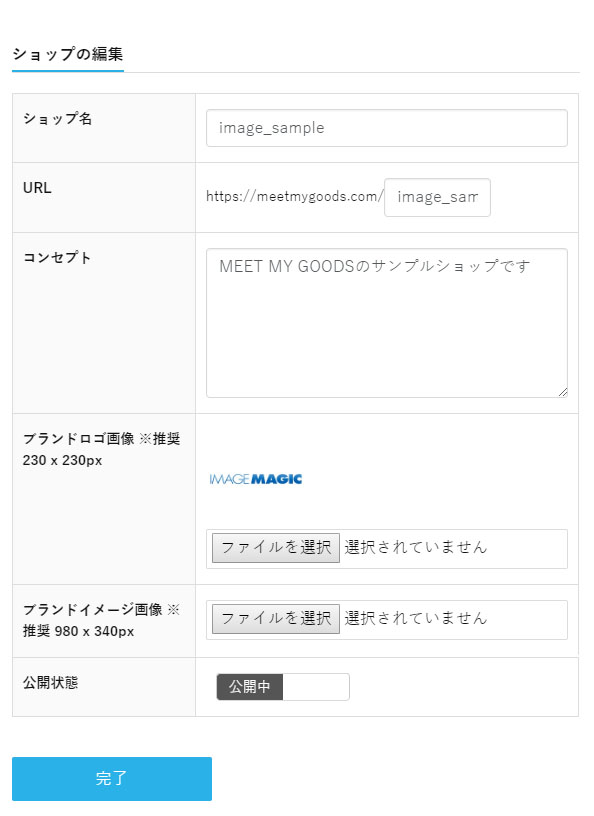
Task: Click the 公開状態 row label
Action: coord(50,682)
